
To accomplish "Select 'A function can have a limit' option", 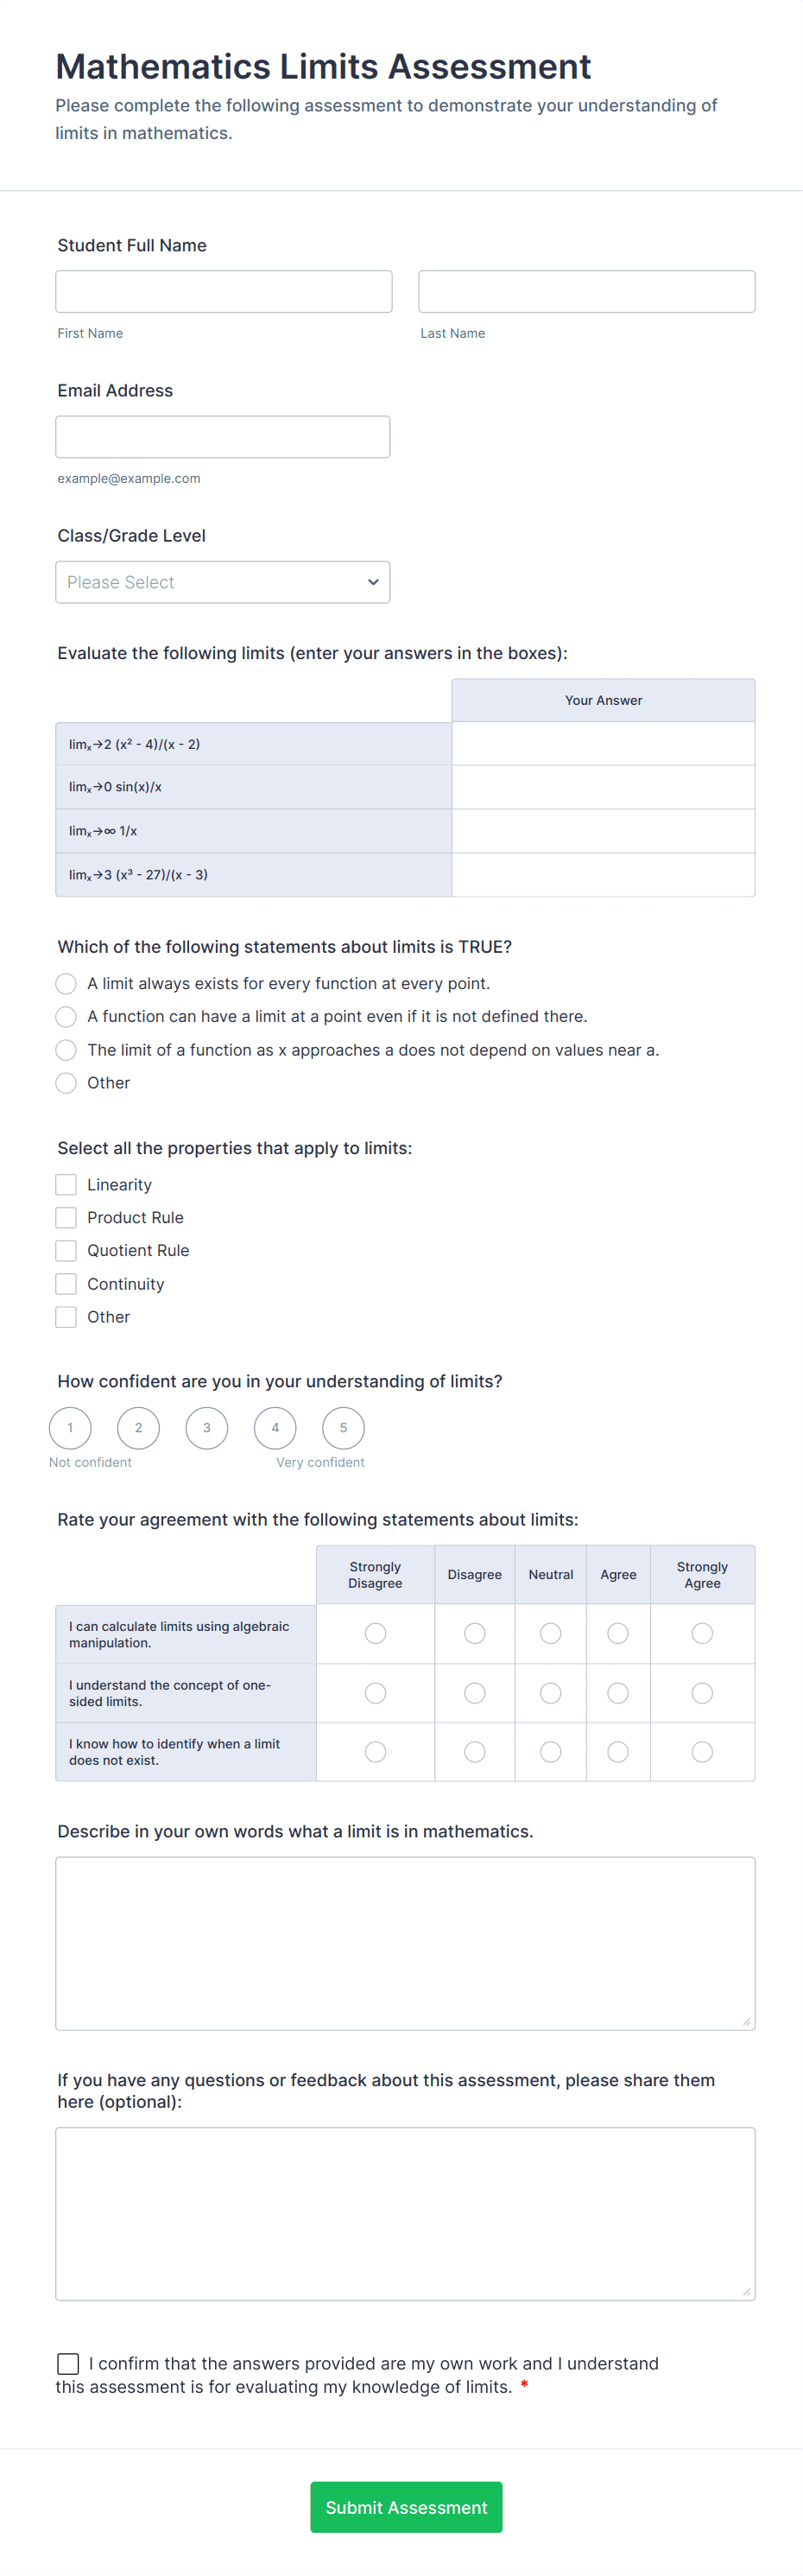I will click(66, 1016).
